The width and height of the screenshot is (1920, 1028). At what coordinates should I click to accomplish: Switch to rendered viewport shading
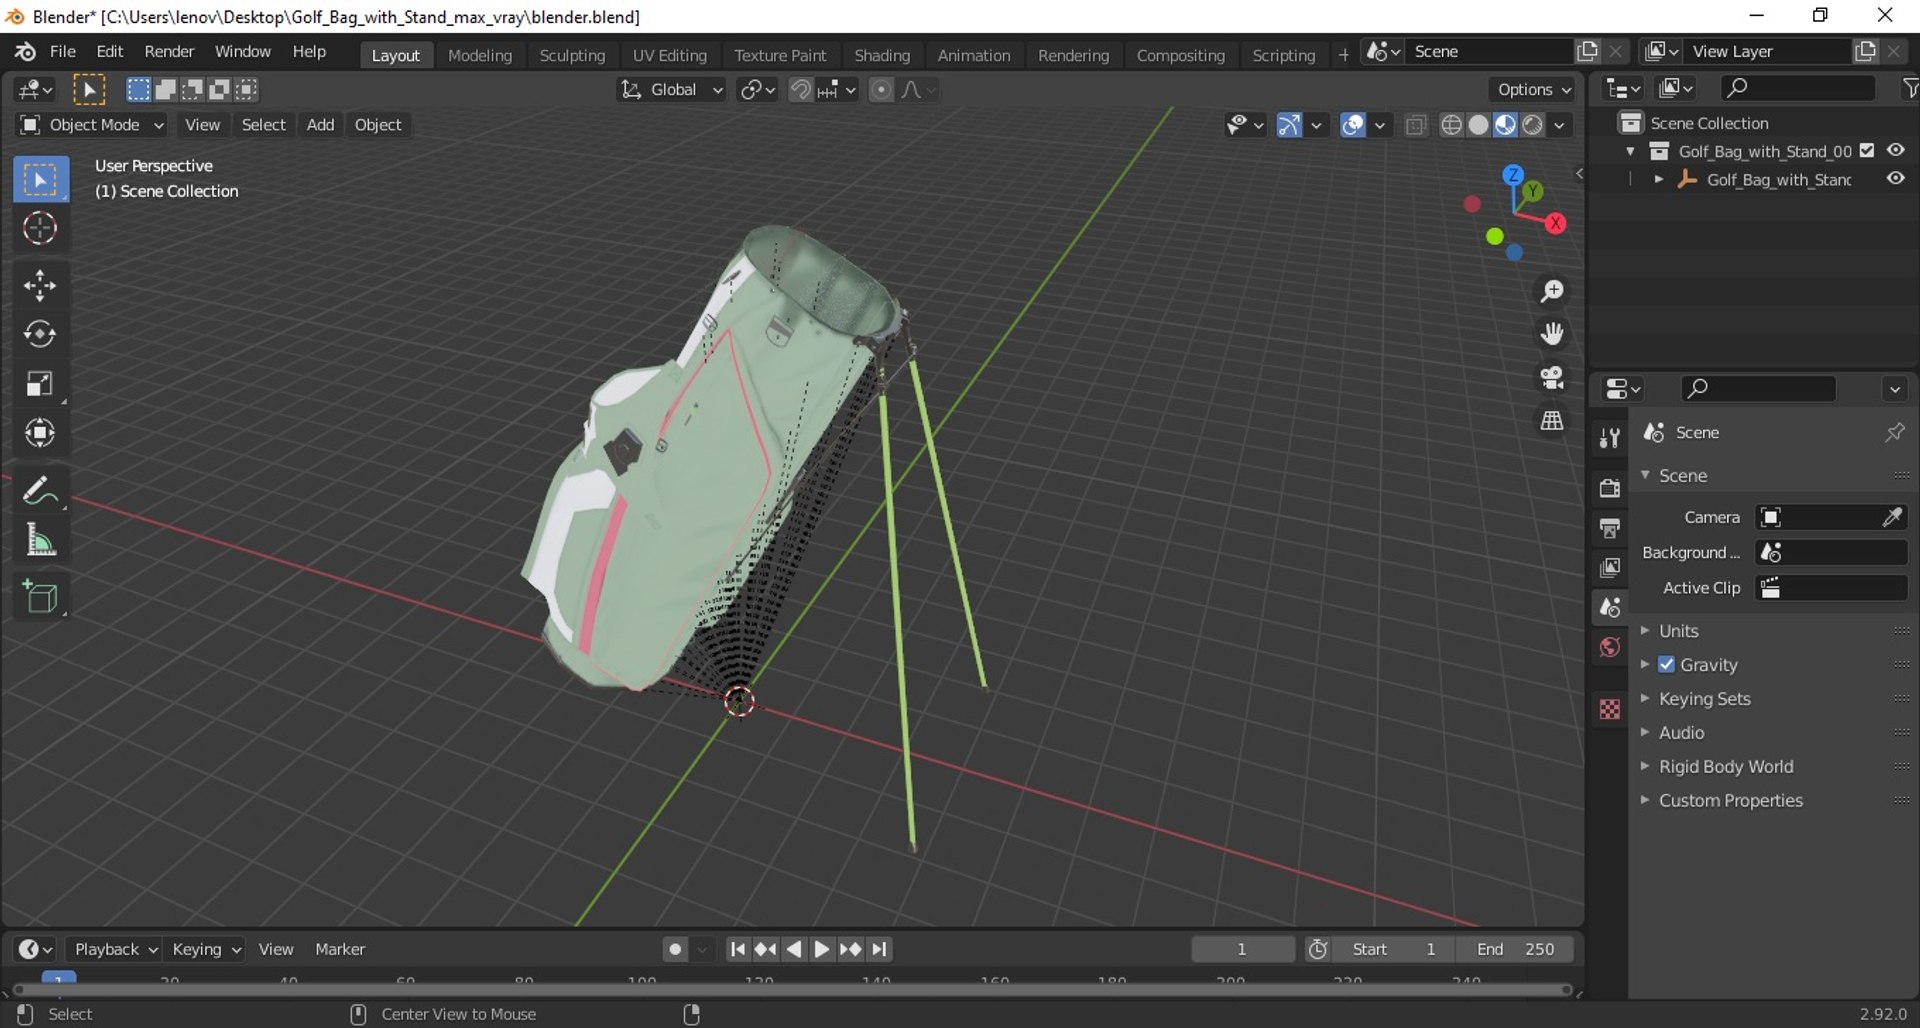tap(1532, 125)
